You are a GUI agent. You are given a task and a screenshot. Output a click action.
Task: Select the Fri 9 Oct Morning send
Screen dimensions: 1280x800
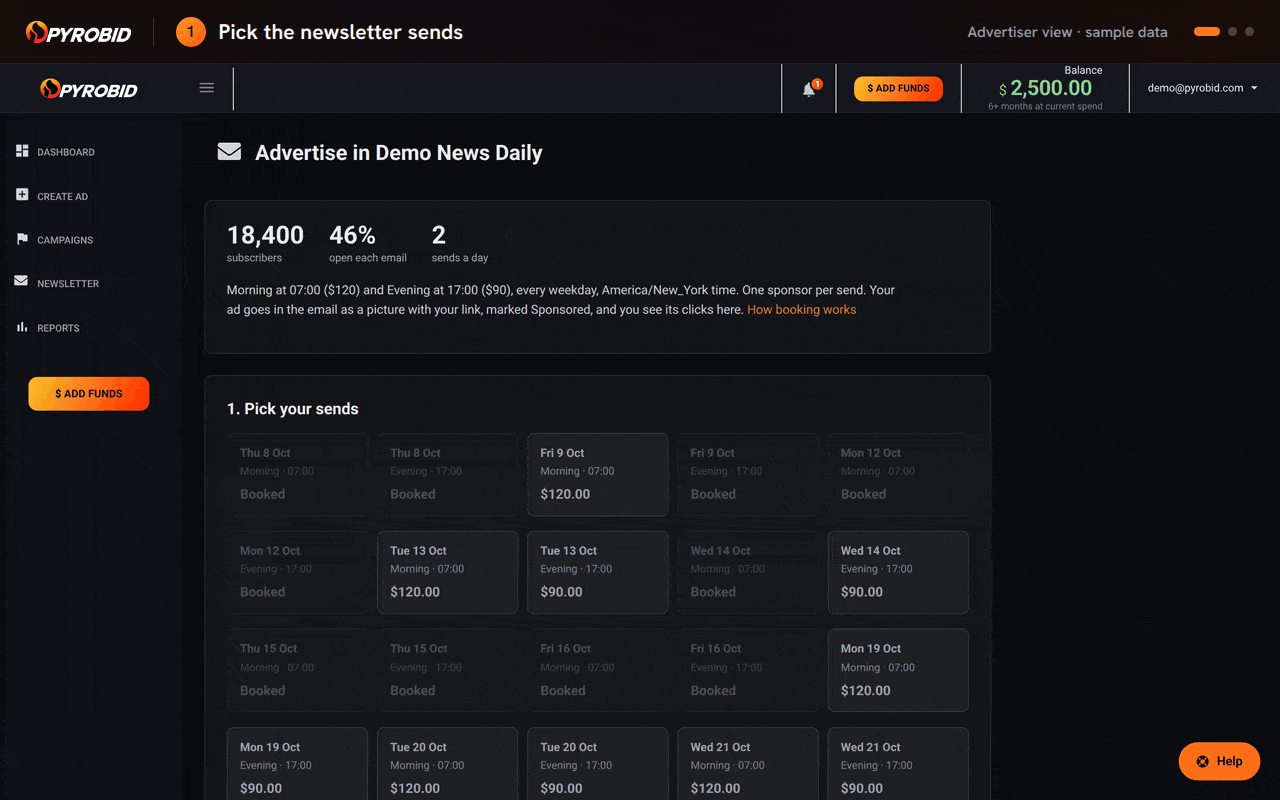598,474
